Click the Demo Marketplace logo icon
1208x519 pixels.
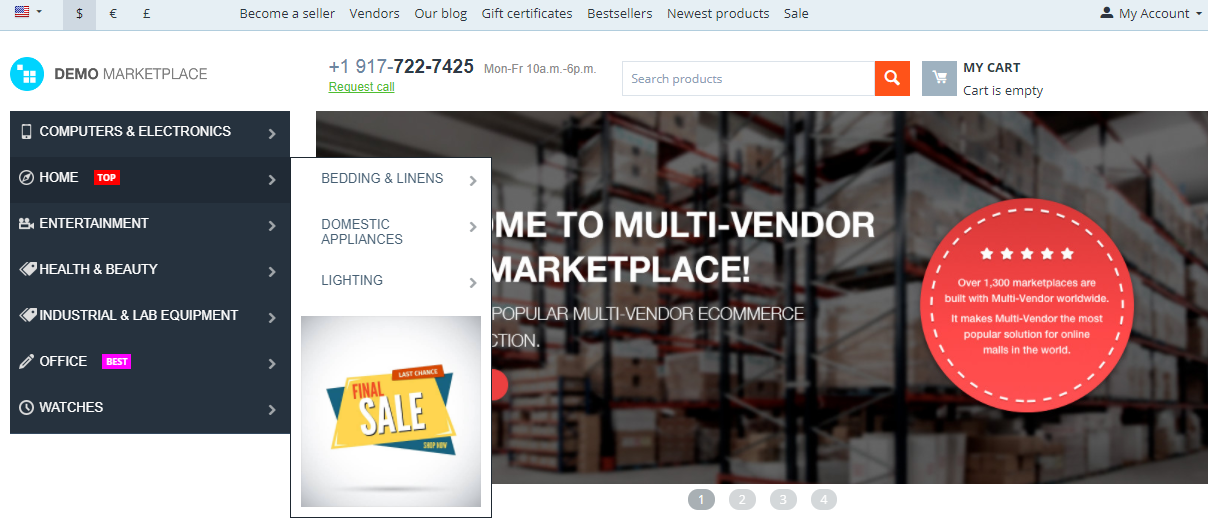coord(27,74)
